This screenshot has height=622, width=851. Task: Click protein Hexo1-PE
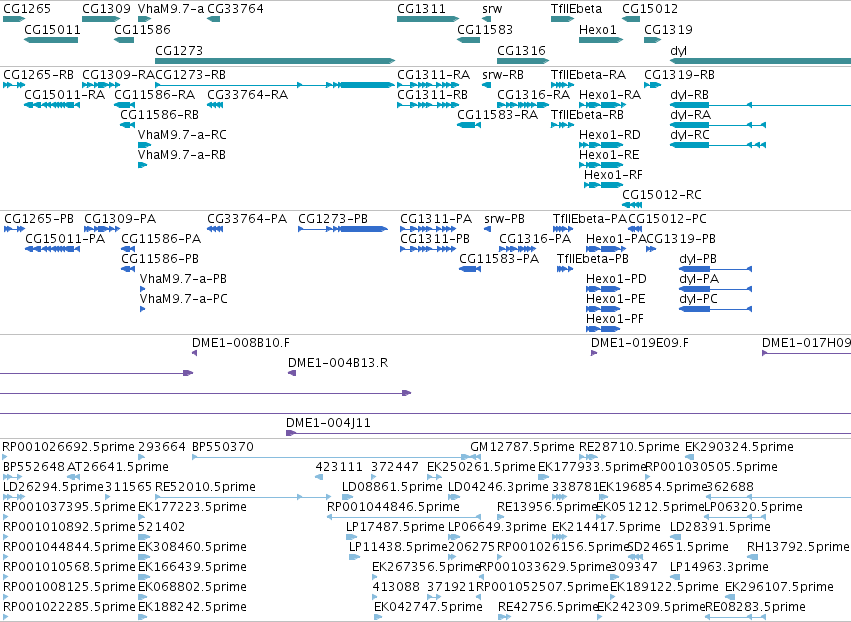616,299
